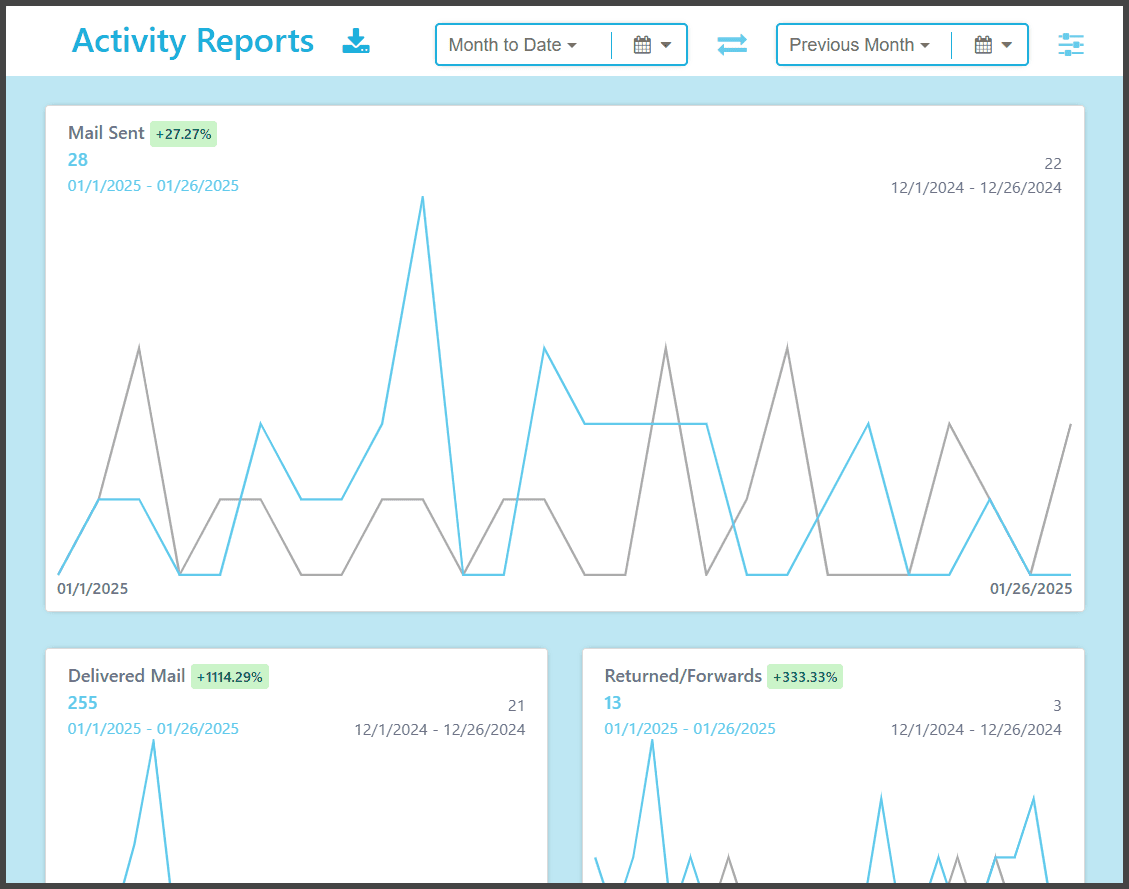Expand the Month to Date dropdown
Image resolution: width=1129 pixels, height=889 pixels.
point(513,45)
